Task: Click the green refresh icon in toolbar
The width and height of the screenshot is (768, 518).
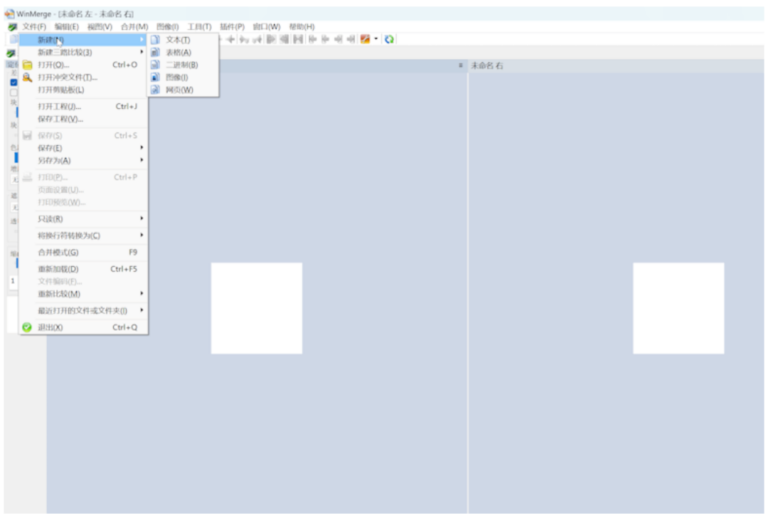Action: point(389,39)
